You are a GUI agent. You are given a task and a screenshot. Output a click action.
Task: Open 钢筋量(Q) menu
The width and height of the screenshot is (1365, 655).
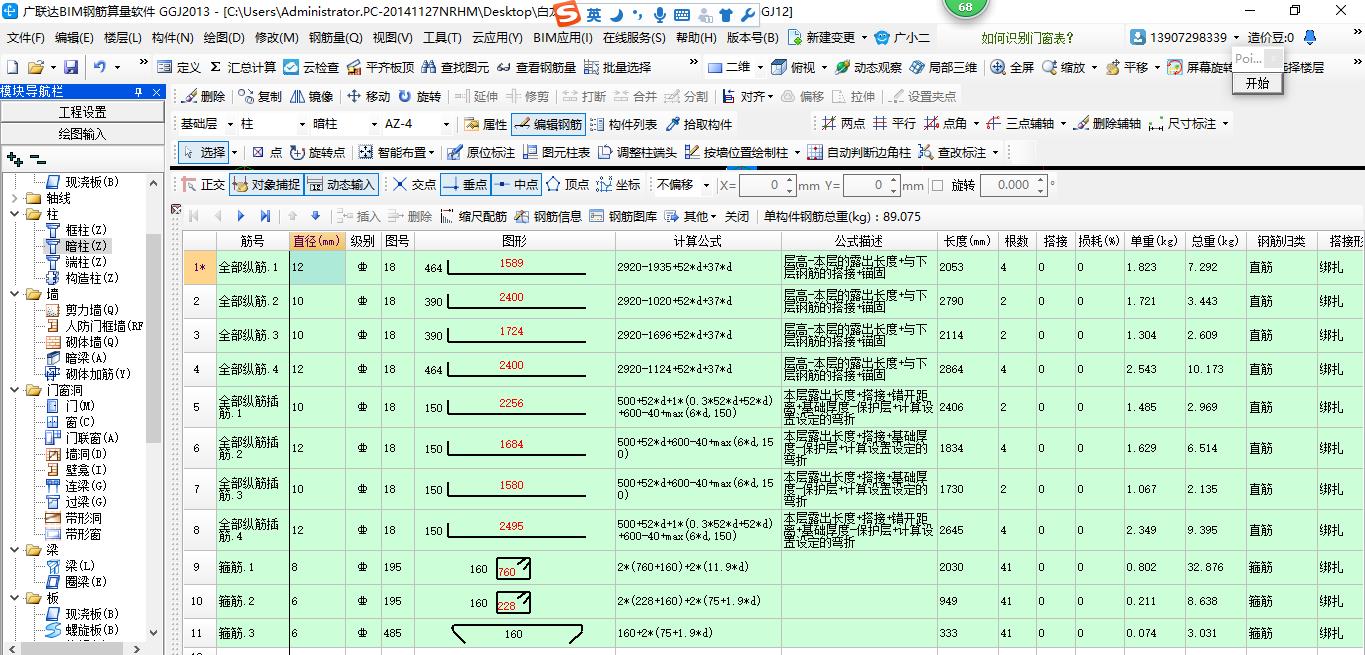coord(335,38)
